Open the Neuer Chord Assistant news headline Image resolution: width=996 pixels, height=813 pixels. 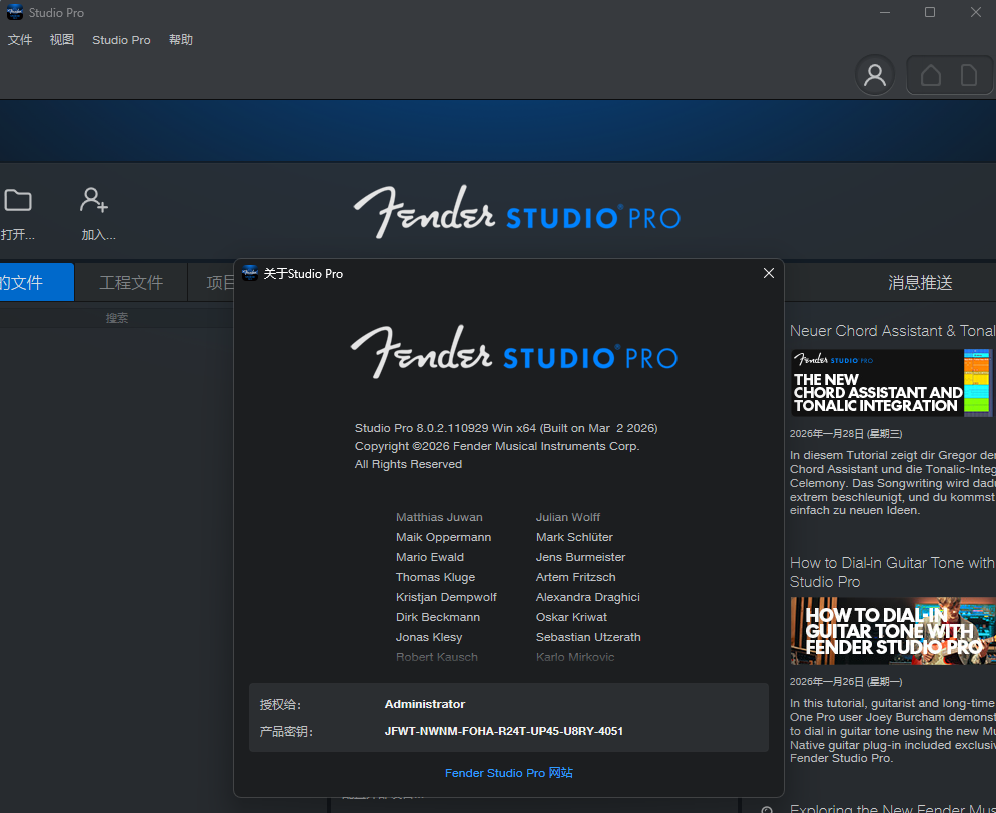coord(892,331)
